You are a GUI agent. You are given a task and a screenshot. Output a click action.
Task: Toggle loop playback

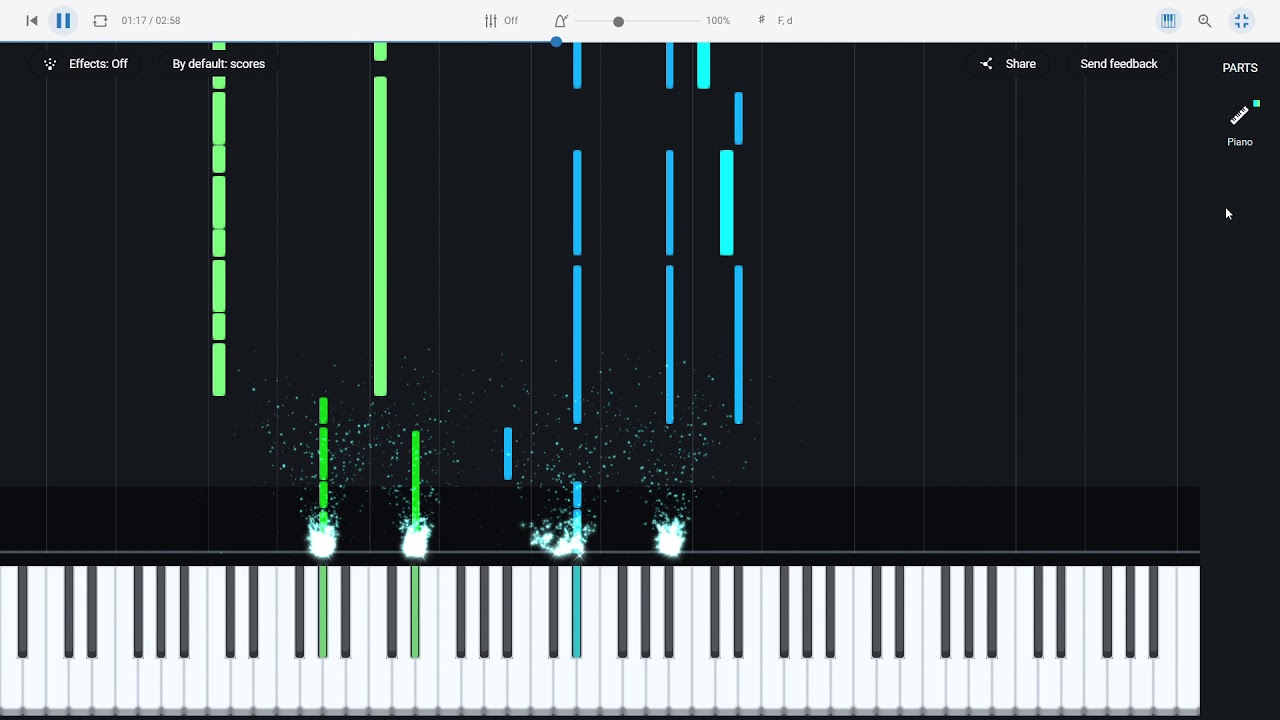click(x=100, y=20)
